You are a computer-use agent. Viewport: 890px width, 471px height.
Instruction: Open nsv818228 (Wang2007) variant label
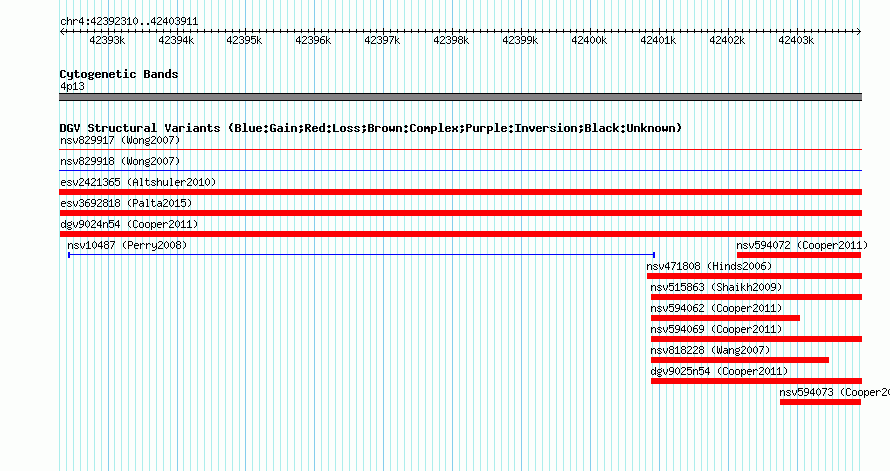point(710,350)
